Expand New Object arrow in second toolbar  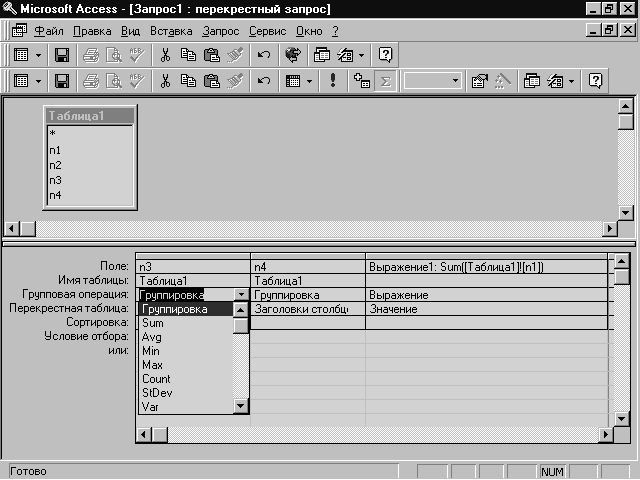click(571, 81)
